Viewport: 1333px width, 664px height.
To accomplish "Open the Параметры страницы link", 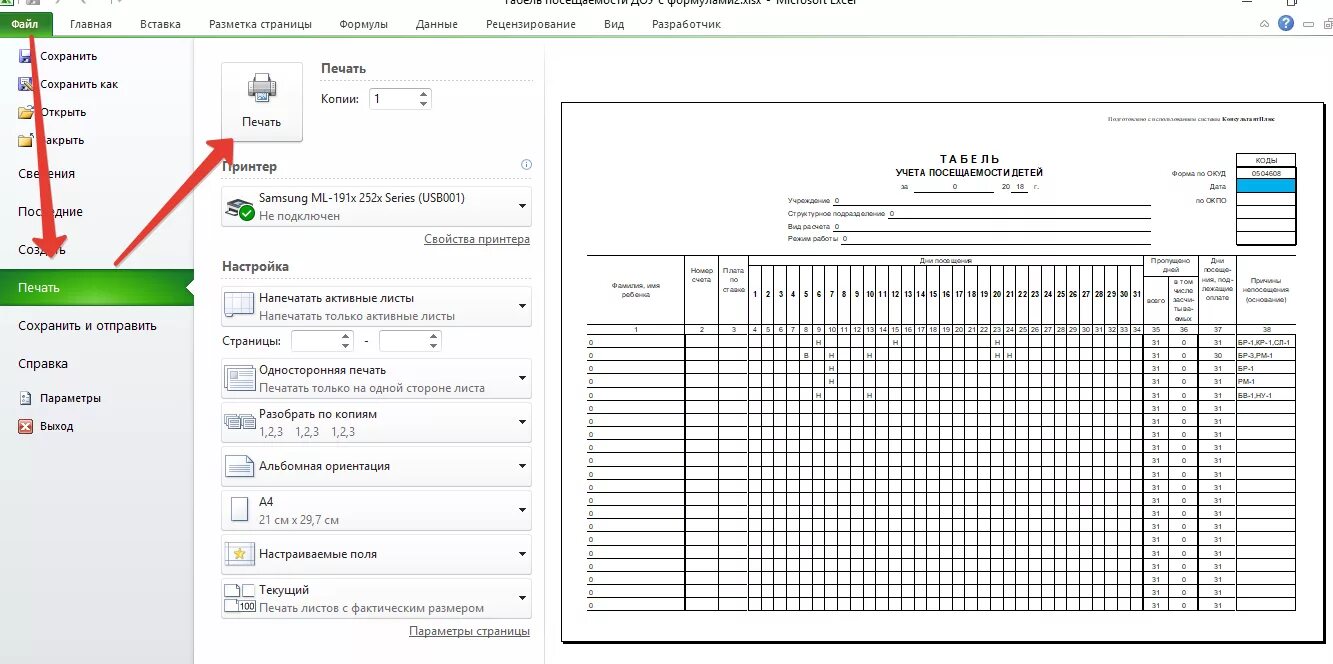I will point(470,631).
